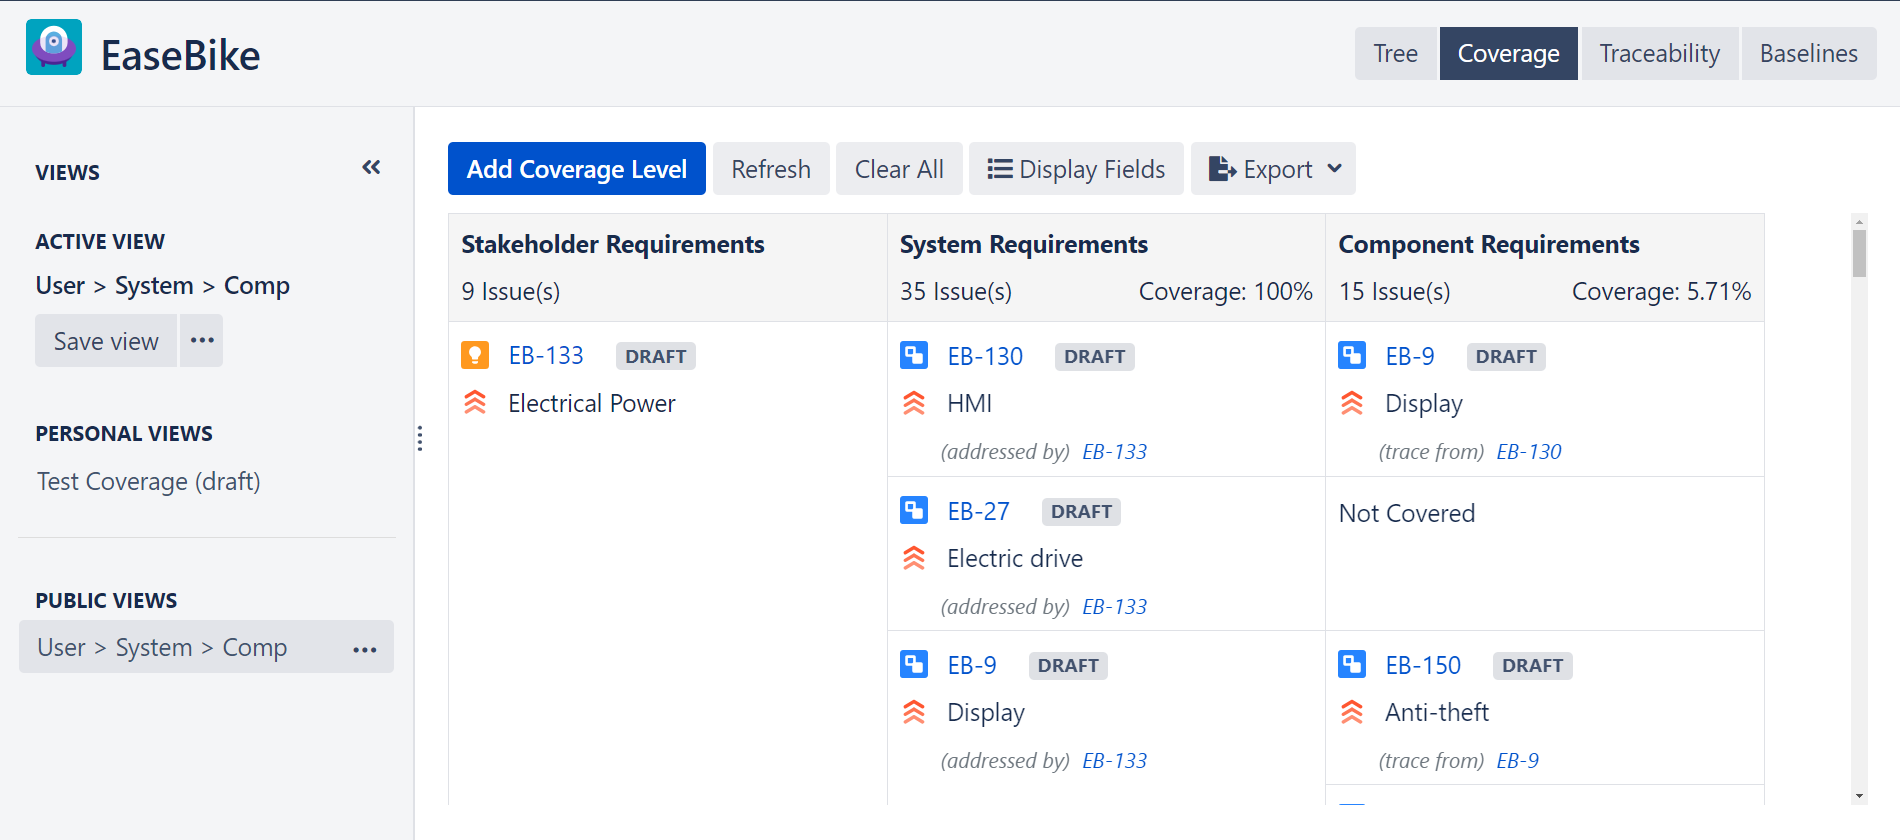Save the current view
The width and height of the screenshot is (1900, 840).
tap(106, 340)
